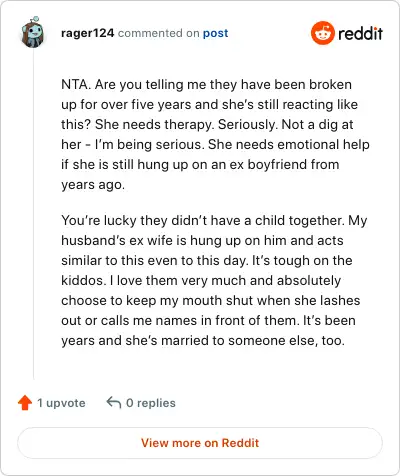Click the text 'It's tough on the'
The height and width of the screenshot is (476, 400).
click(x=302, y=260)
